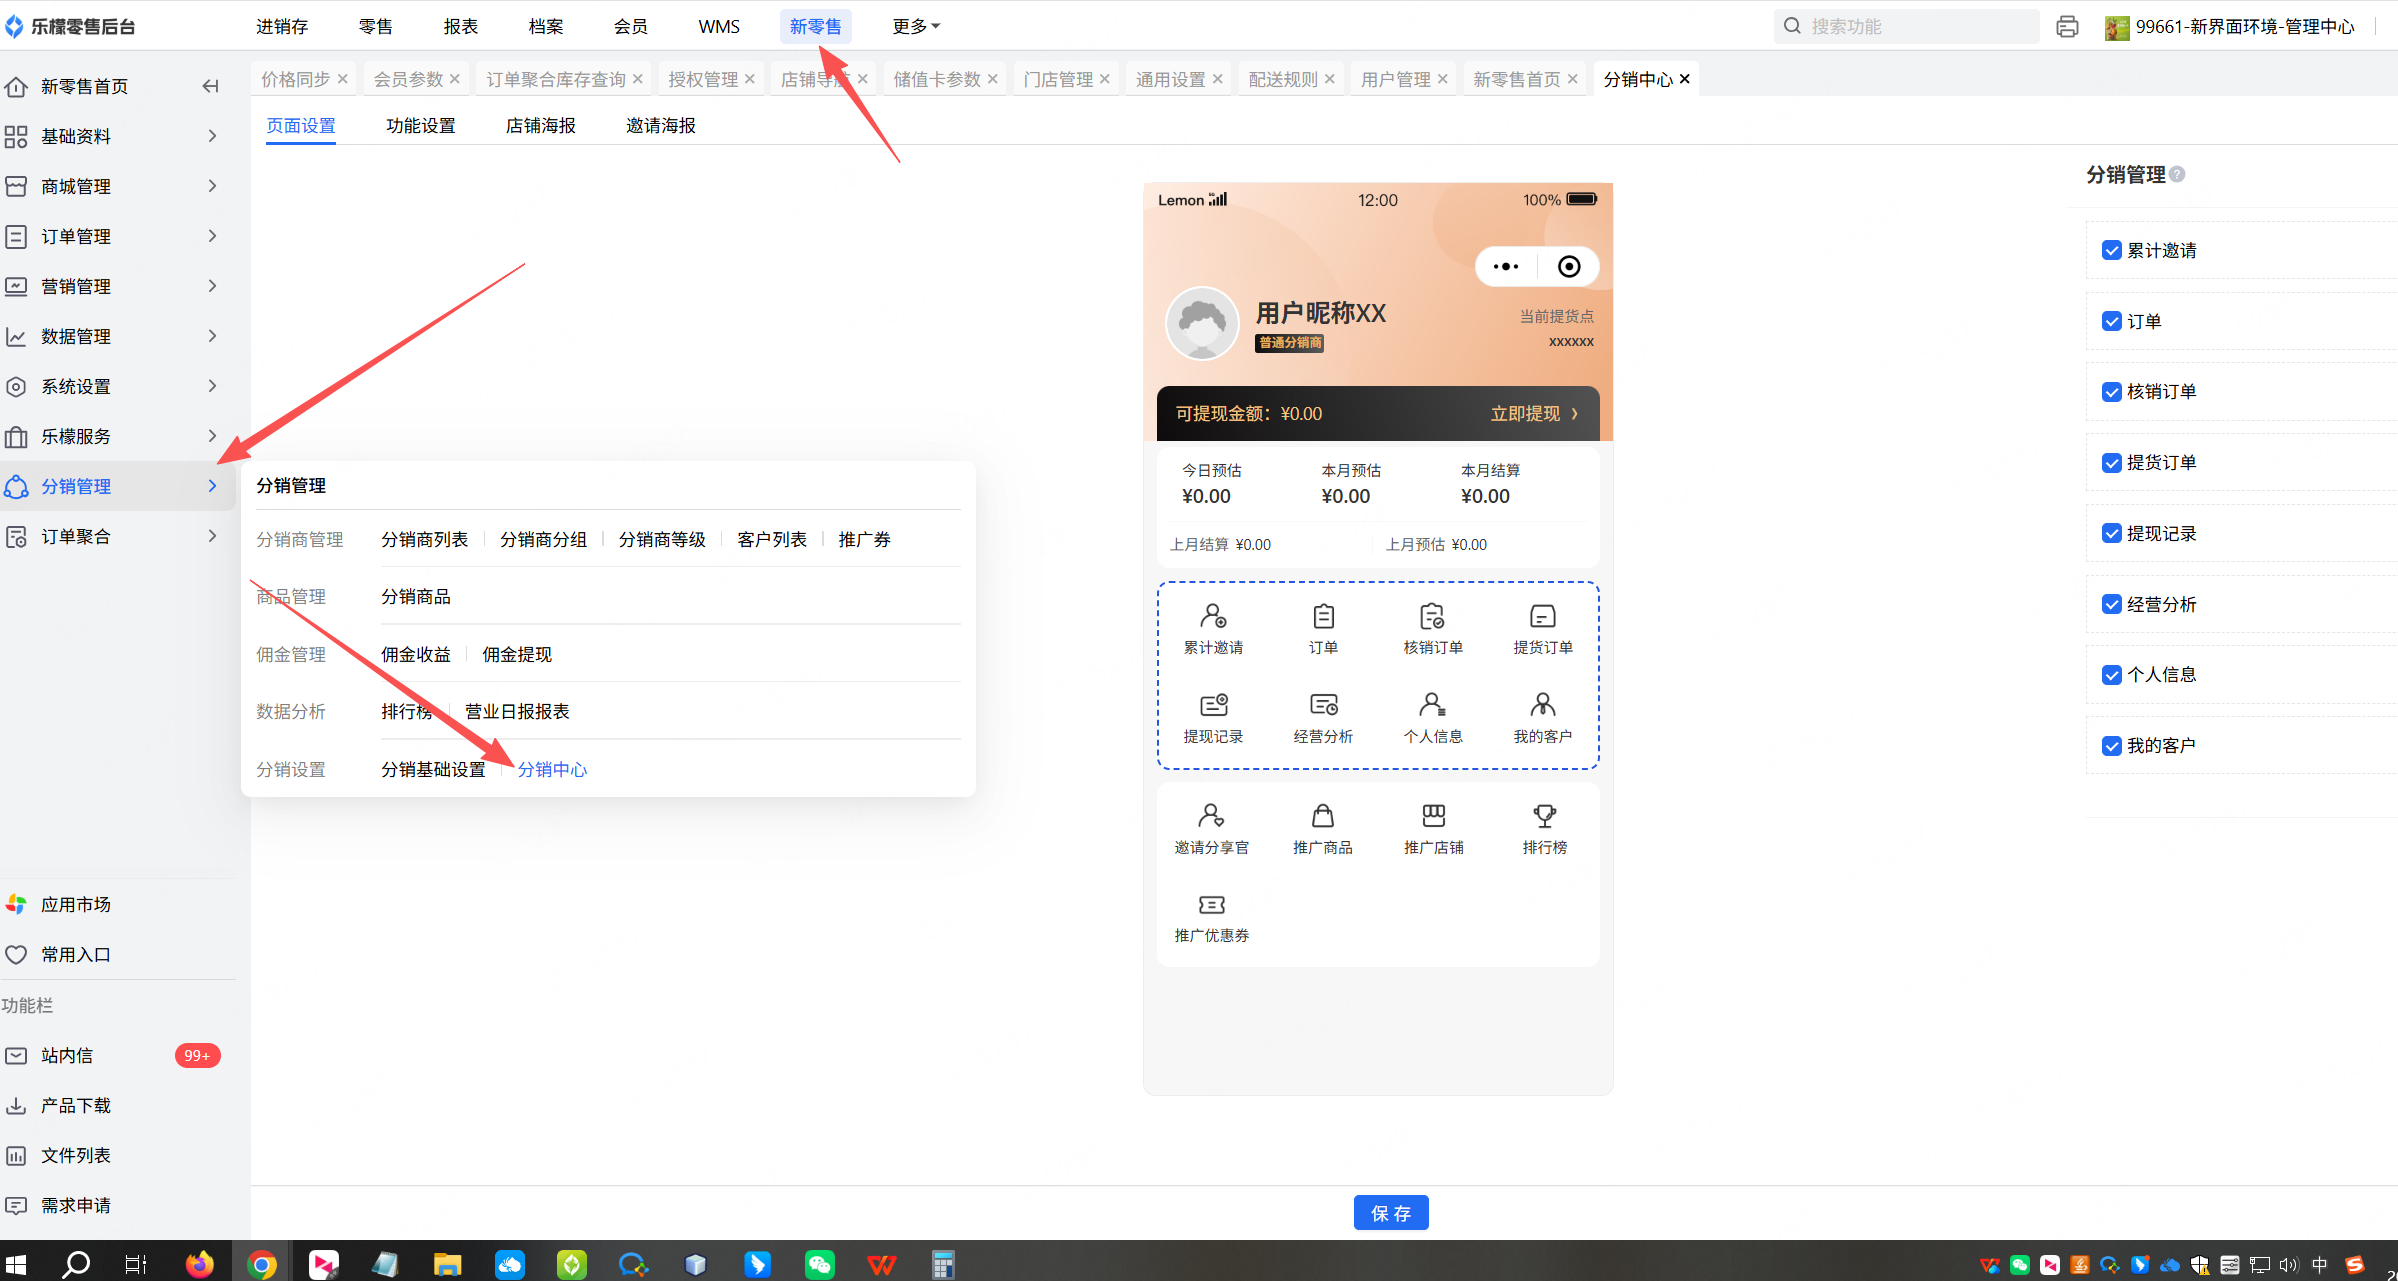This screenshot has width=2398, height=1281.
Task: Click the printer icon in top bar
Action: point(2067,27)
